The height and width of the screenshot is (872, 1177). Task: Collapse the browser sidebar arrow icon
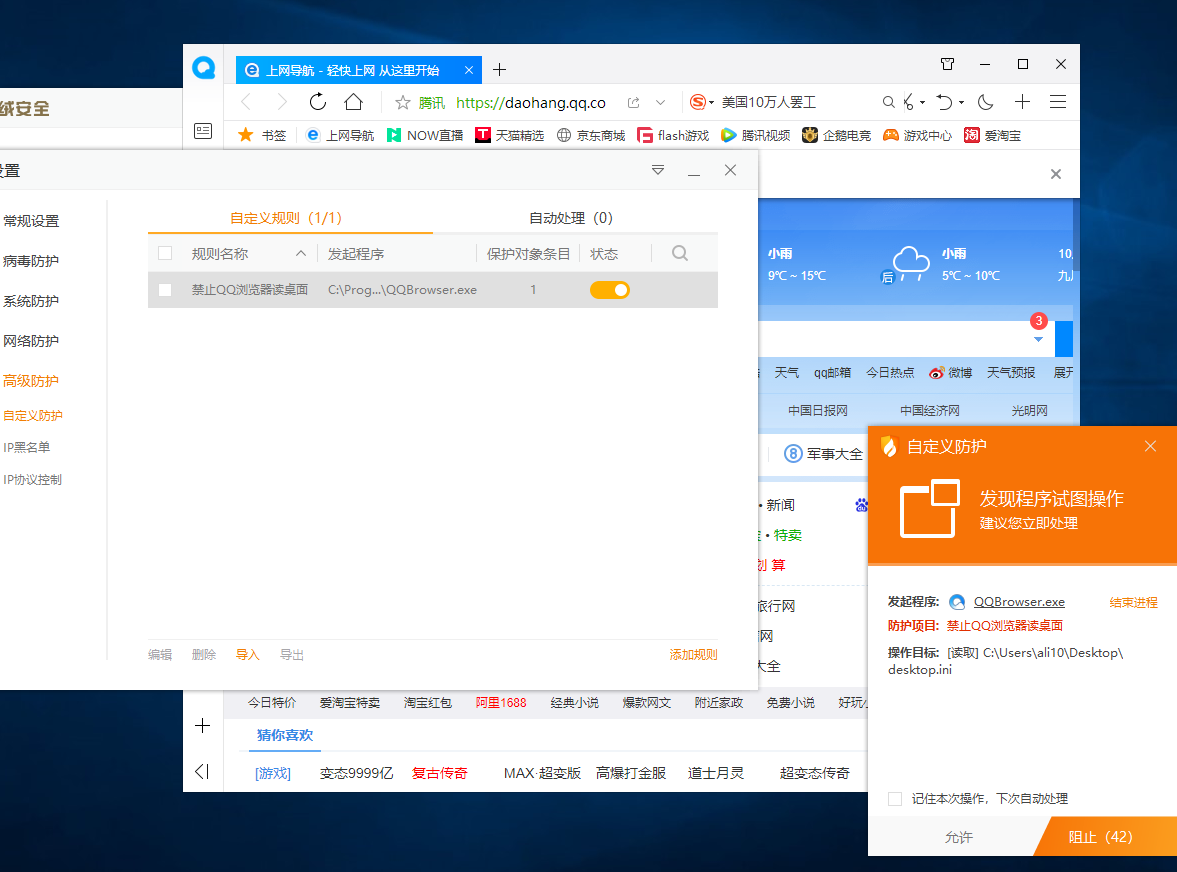pyautogui.click(x=202, y=771)
